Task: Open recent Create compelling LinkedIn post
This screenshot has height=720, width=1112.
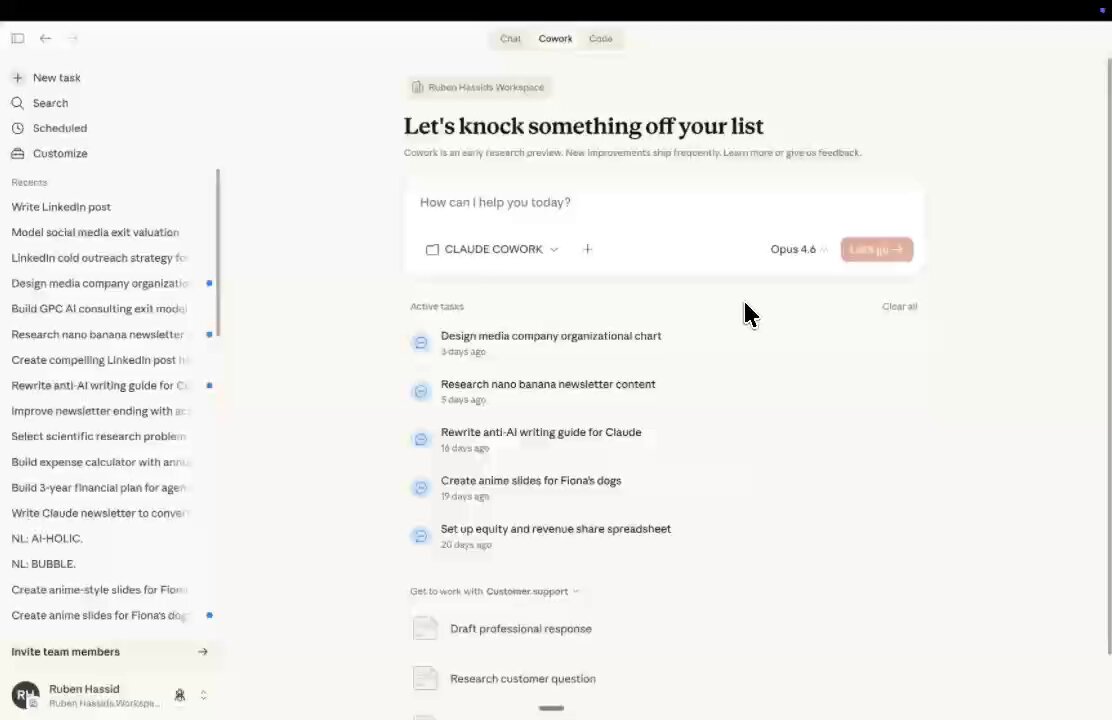Action: click(99, 360)
